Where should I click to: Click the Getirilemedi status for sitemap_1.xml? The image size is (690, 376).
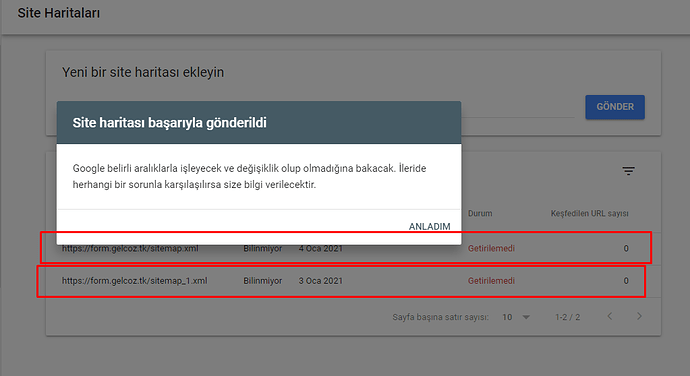tap(491, 281)
